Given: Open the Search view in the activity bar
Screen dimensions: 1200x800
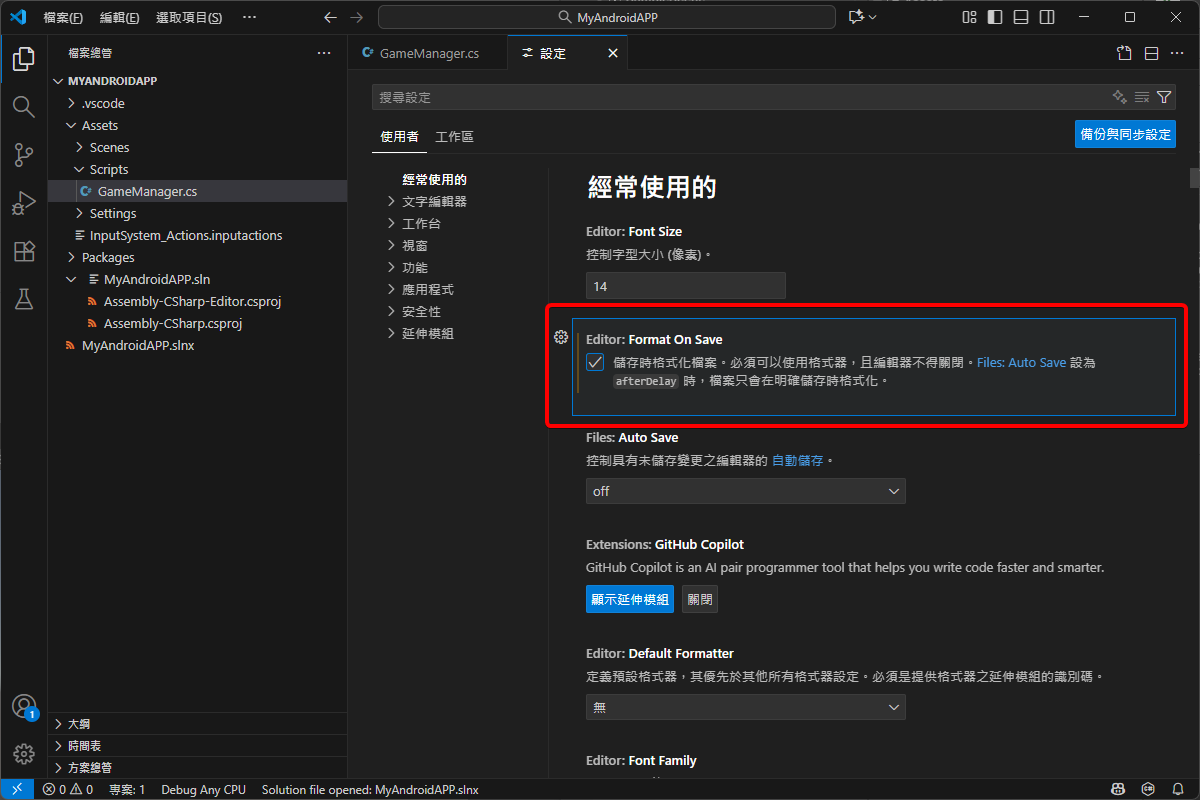Looking at the screenshot, I should (x=23, y=106).
